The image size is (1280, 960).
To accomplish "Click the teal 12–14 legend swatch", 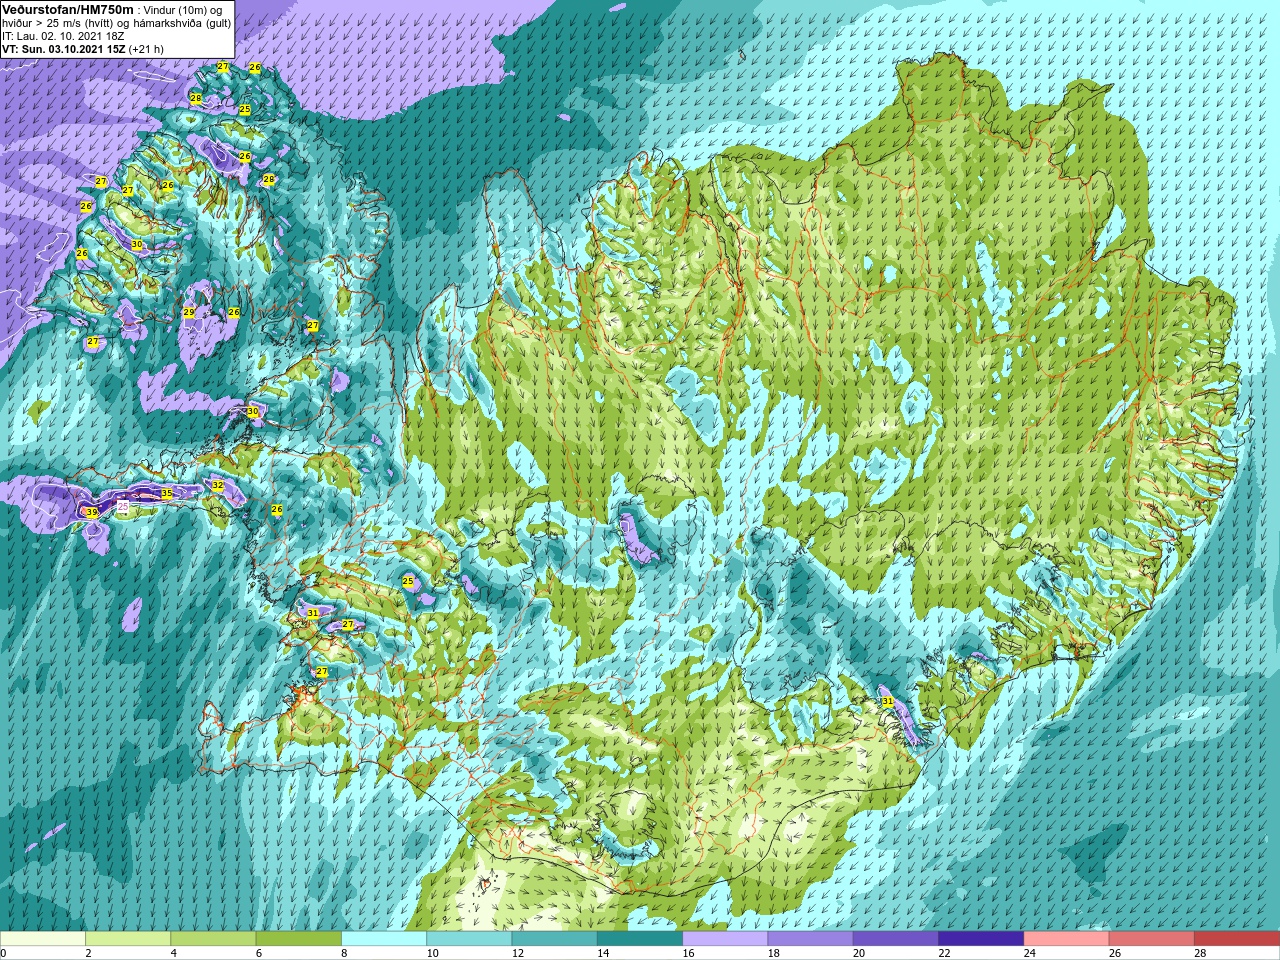I will tap(555, 939).
